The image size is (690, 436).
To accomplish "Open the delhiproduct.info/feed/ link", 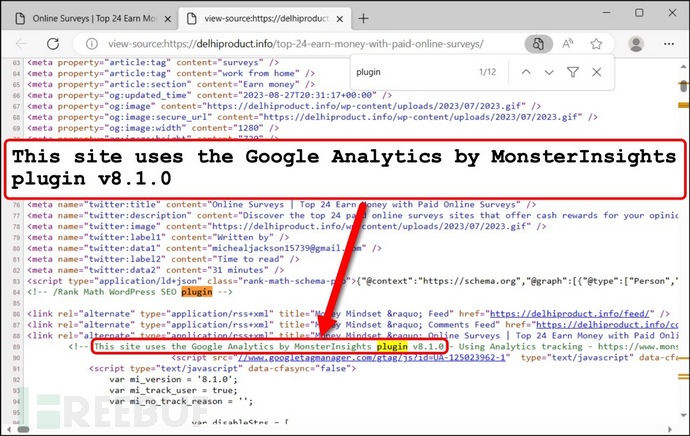I will click(572, 314).
